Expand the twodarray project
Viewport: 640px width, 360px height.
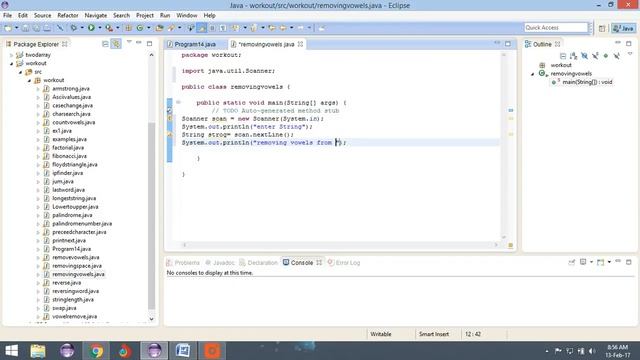pos(12,55)
